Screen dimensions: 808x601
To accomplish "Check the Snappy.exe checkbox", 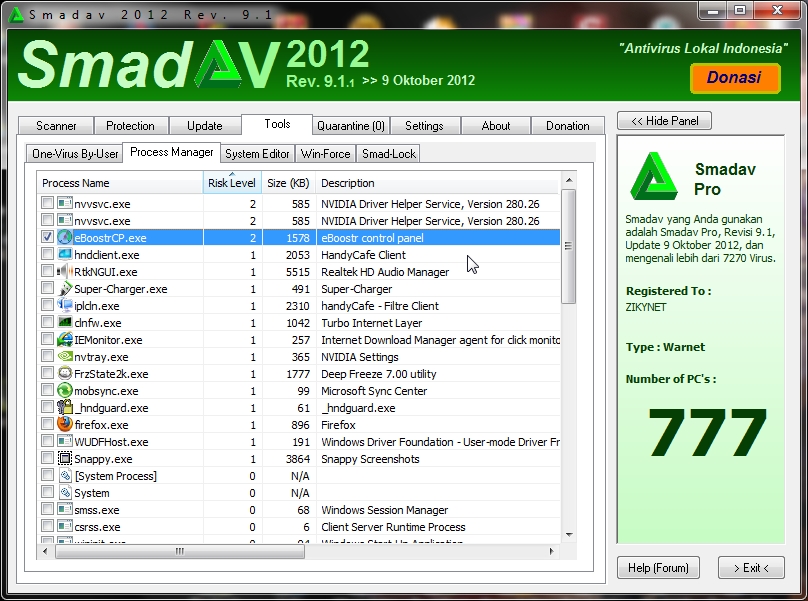I will pos(47,458).
